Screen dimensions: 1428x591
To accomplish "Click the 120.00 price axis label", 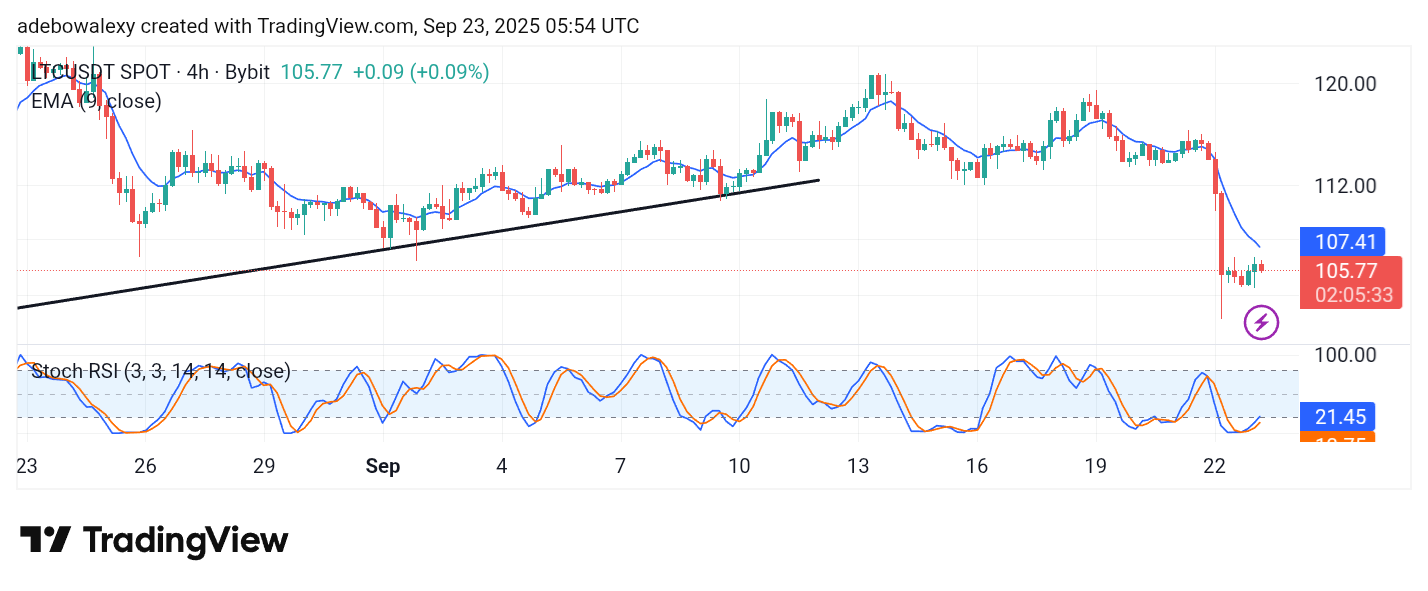I will point(1347,84).
